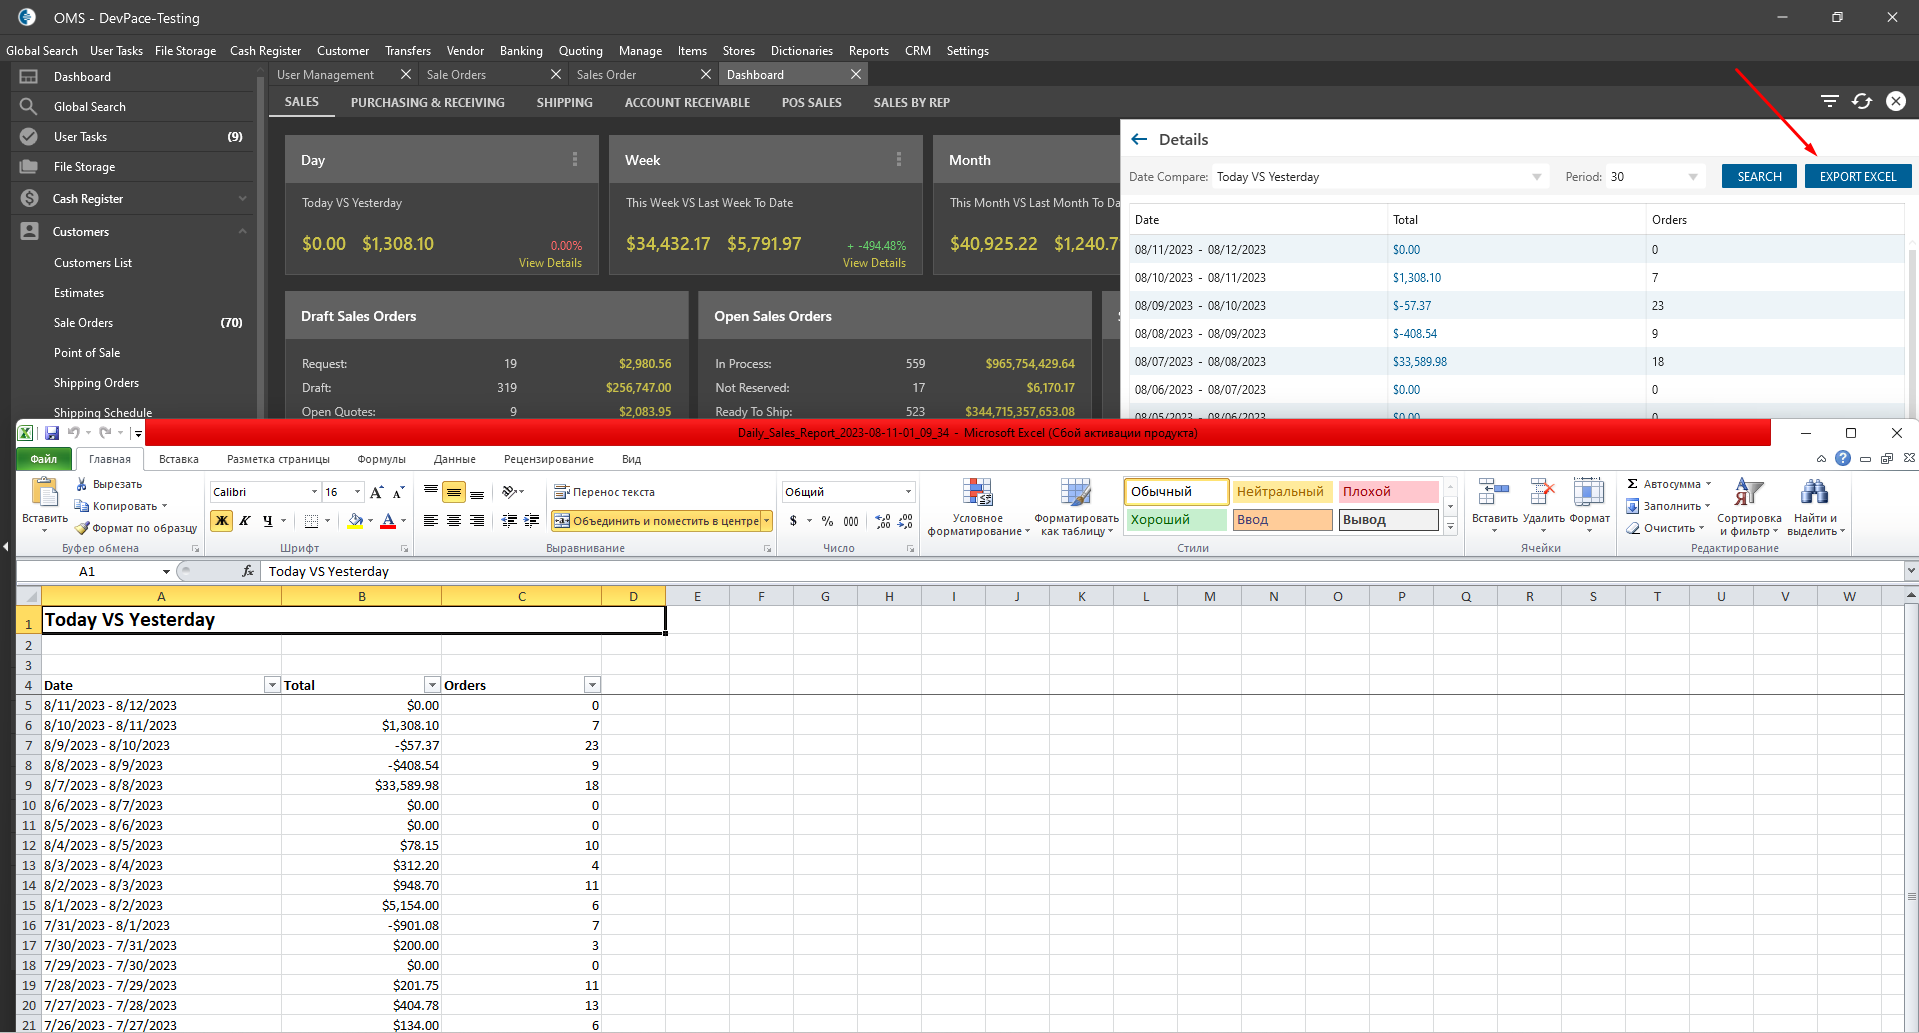This screenshot has width=1919, height=1033.
Task: Click the dashboard refresh icon
Action: [x=1861, y=101]
